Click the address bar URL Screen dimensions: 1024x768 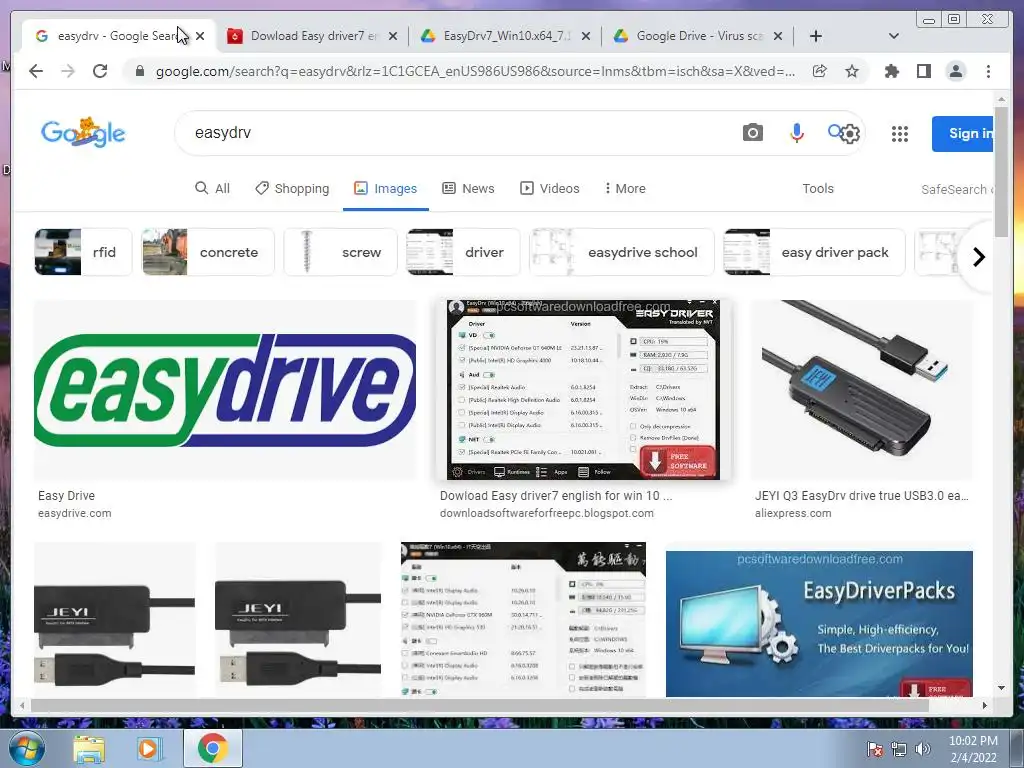point(475,71)
